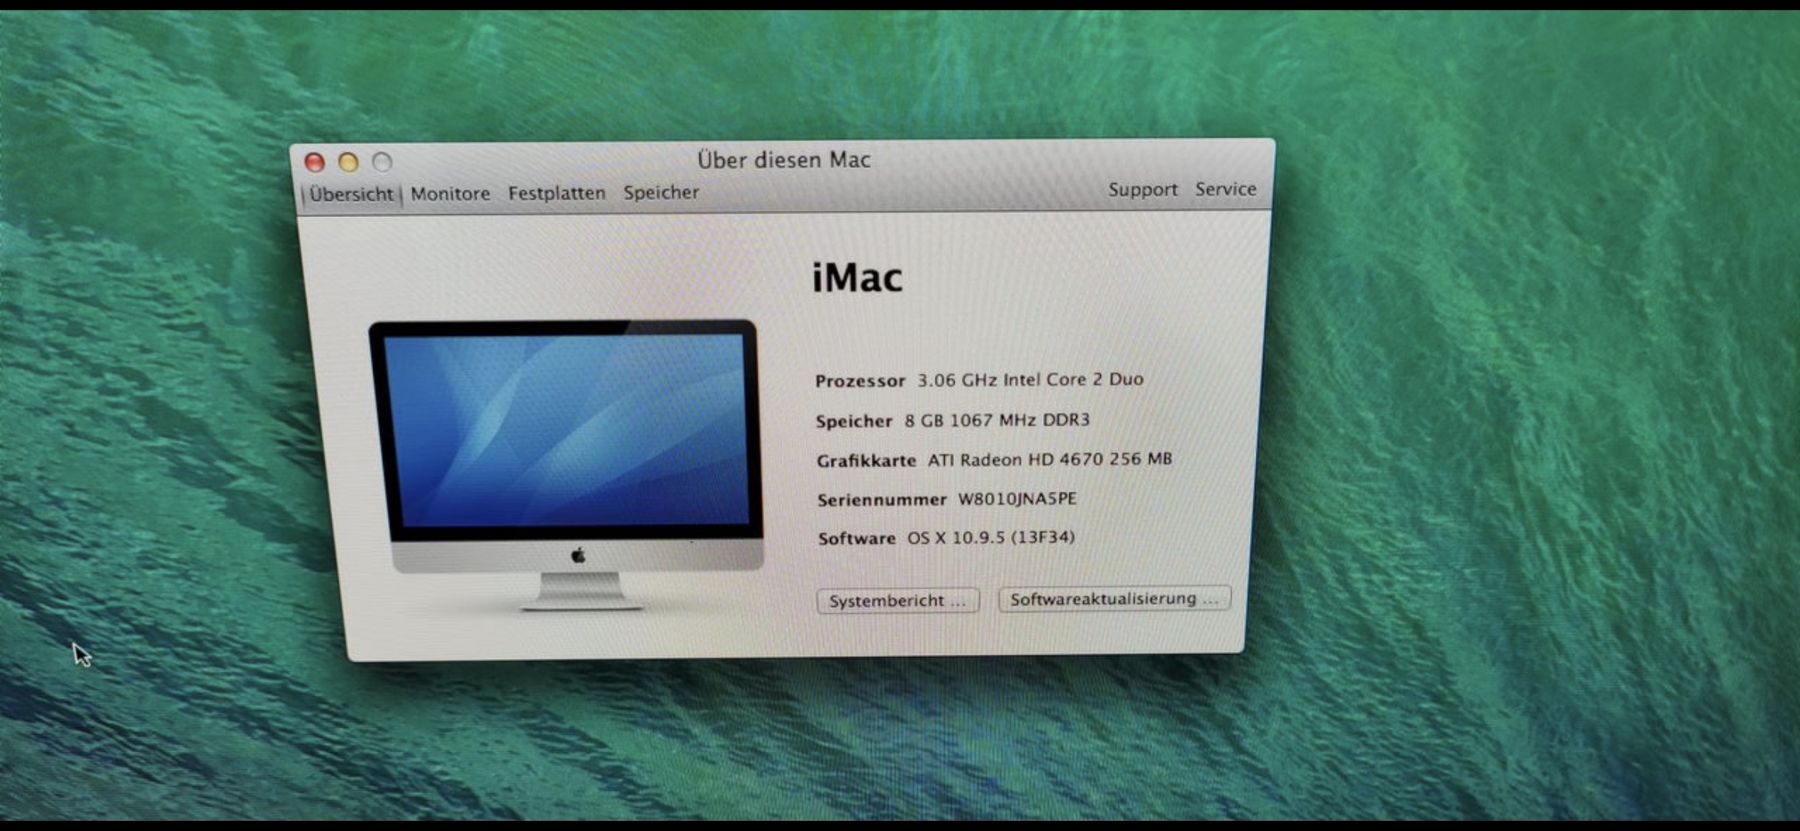This screenshot has width=1800, height=831.
Task: Click the iMac computer illustration
Action: tap(566, 465)
